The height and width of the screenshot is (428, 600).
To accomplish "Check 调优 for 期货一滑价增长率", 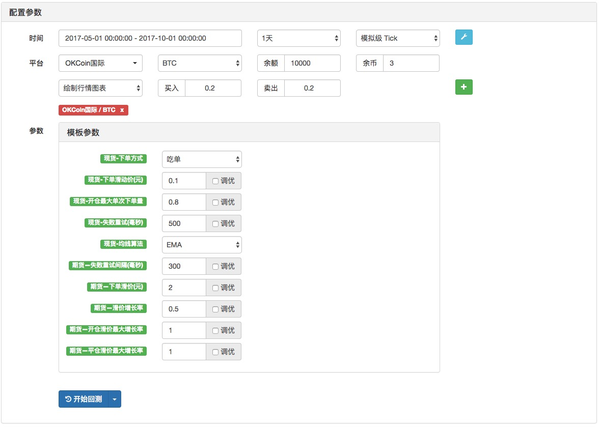I will (x=214, y=309).
